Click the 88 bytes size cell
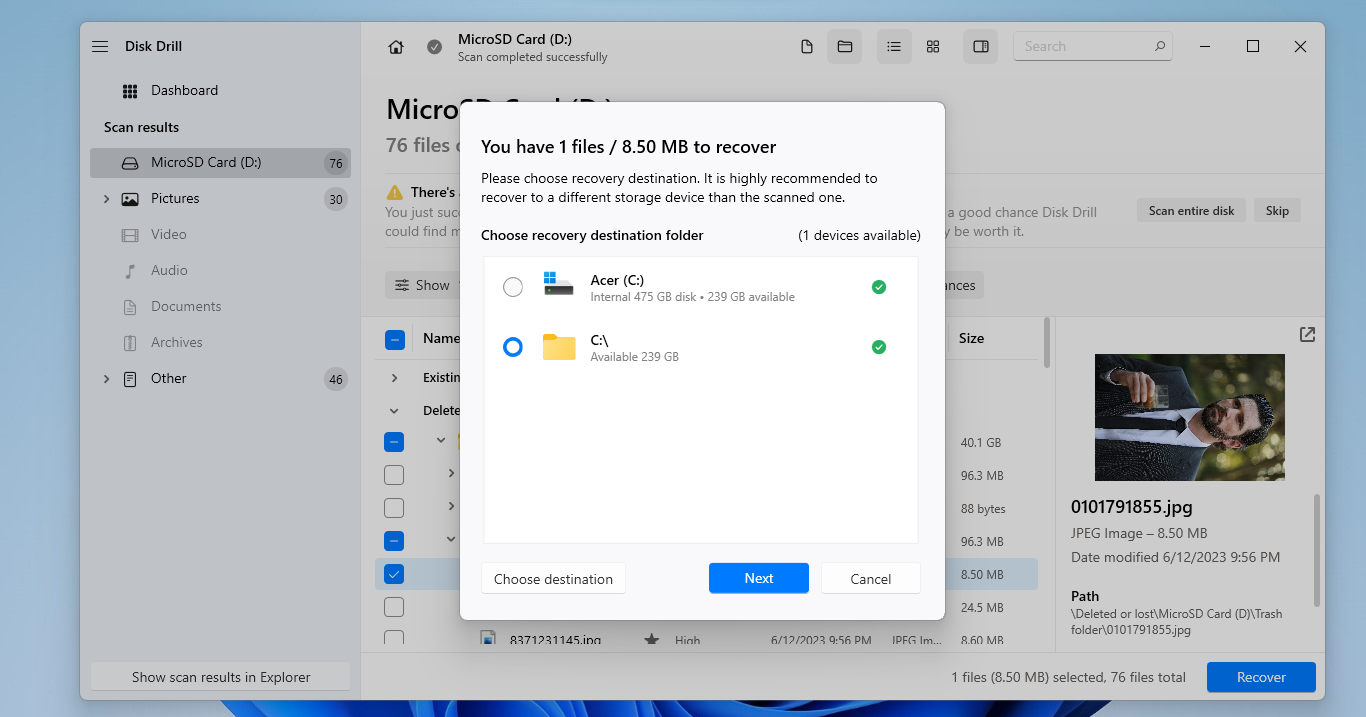The height and width of the screenshot is (717, 1366). (983, 508)
